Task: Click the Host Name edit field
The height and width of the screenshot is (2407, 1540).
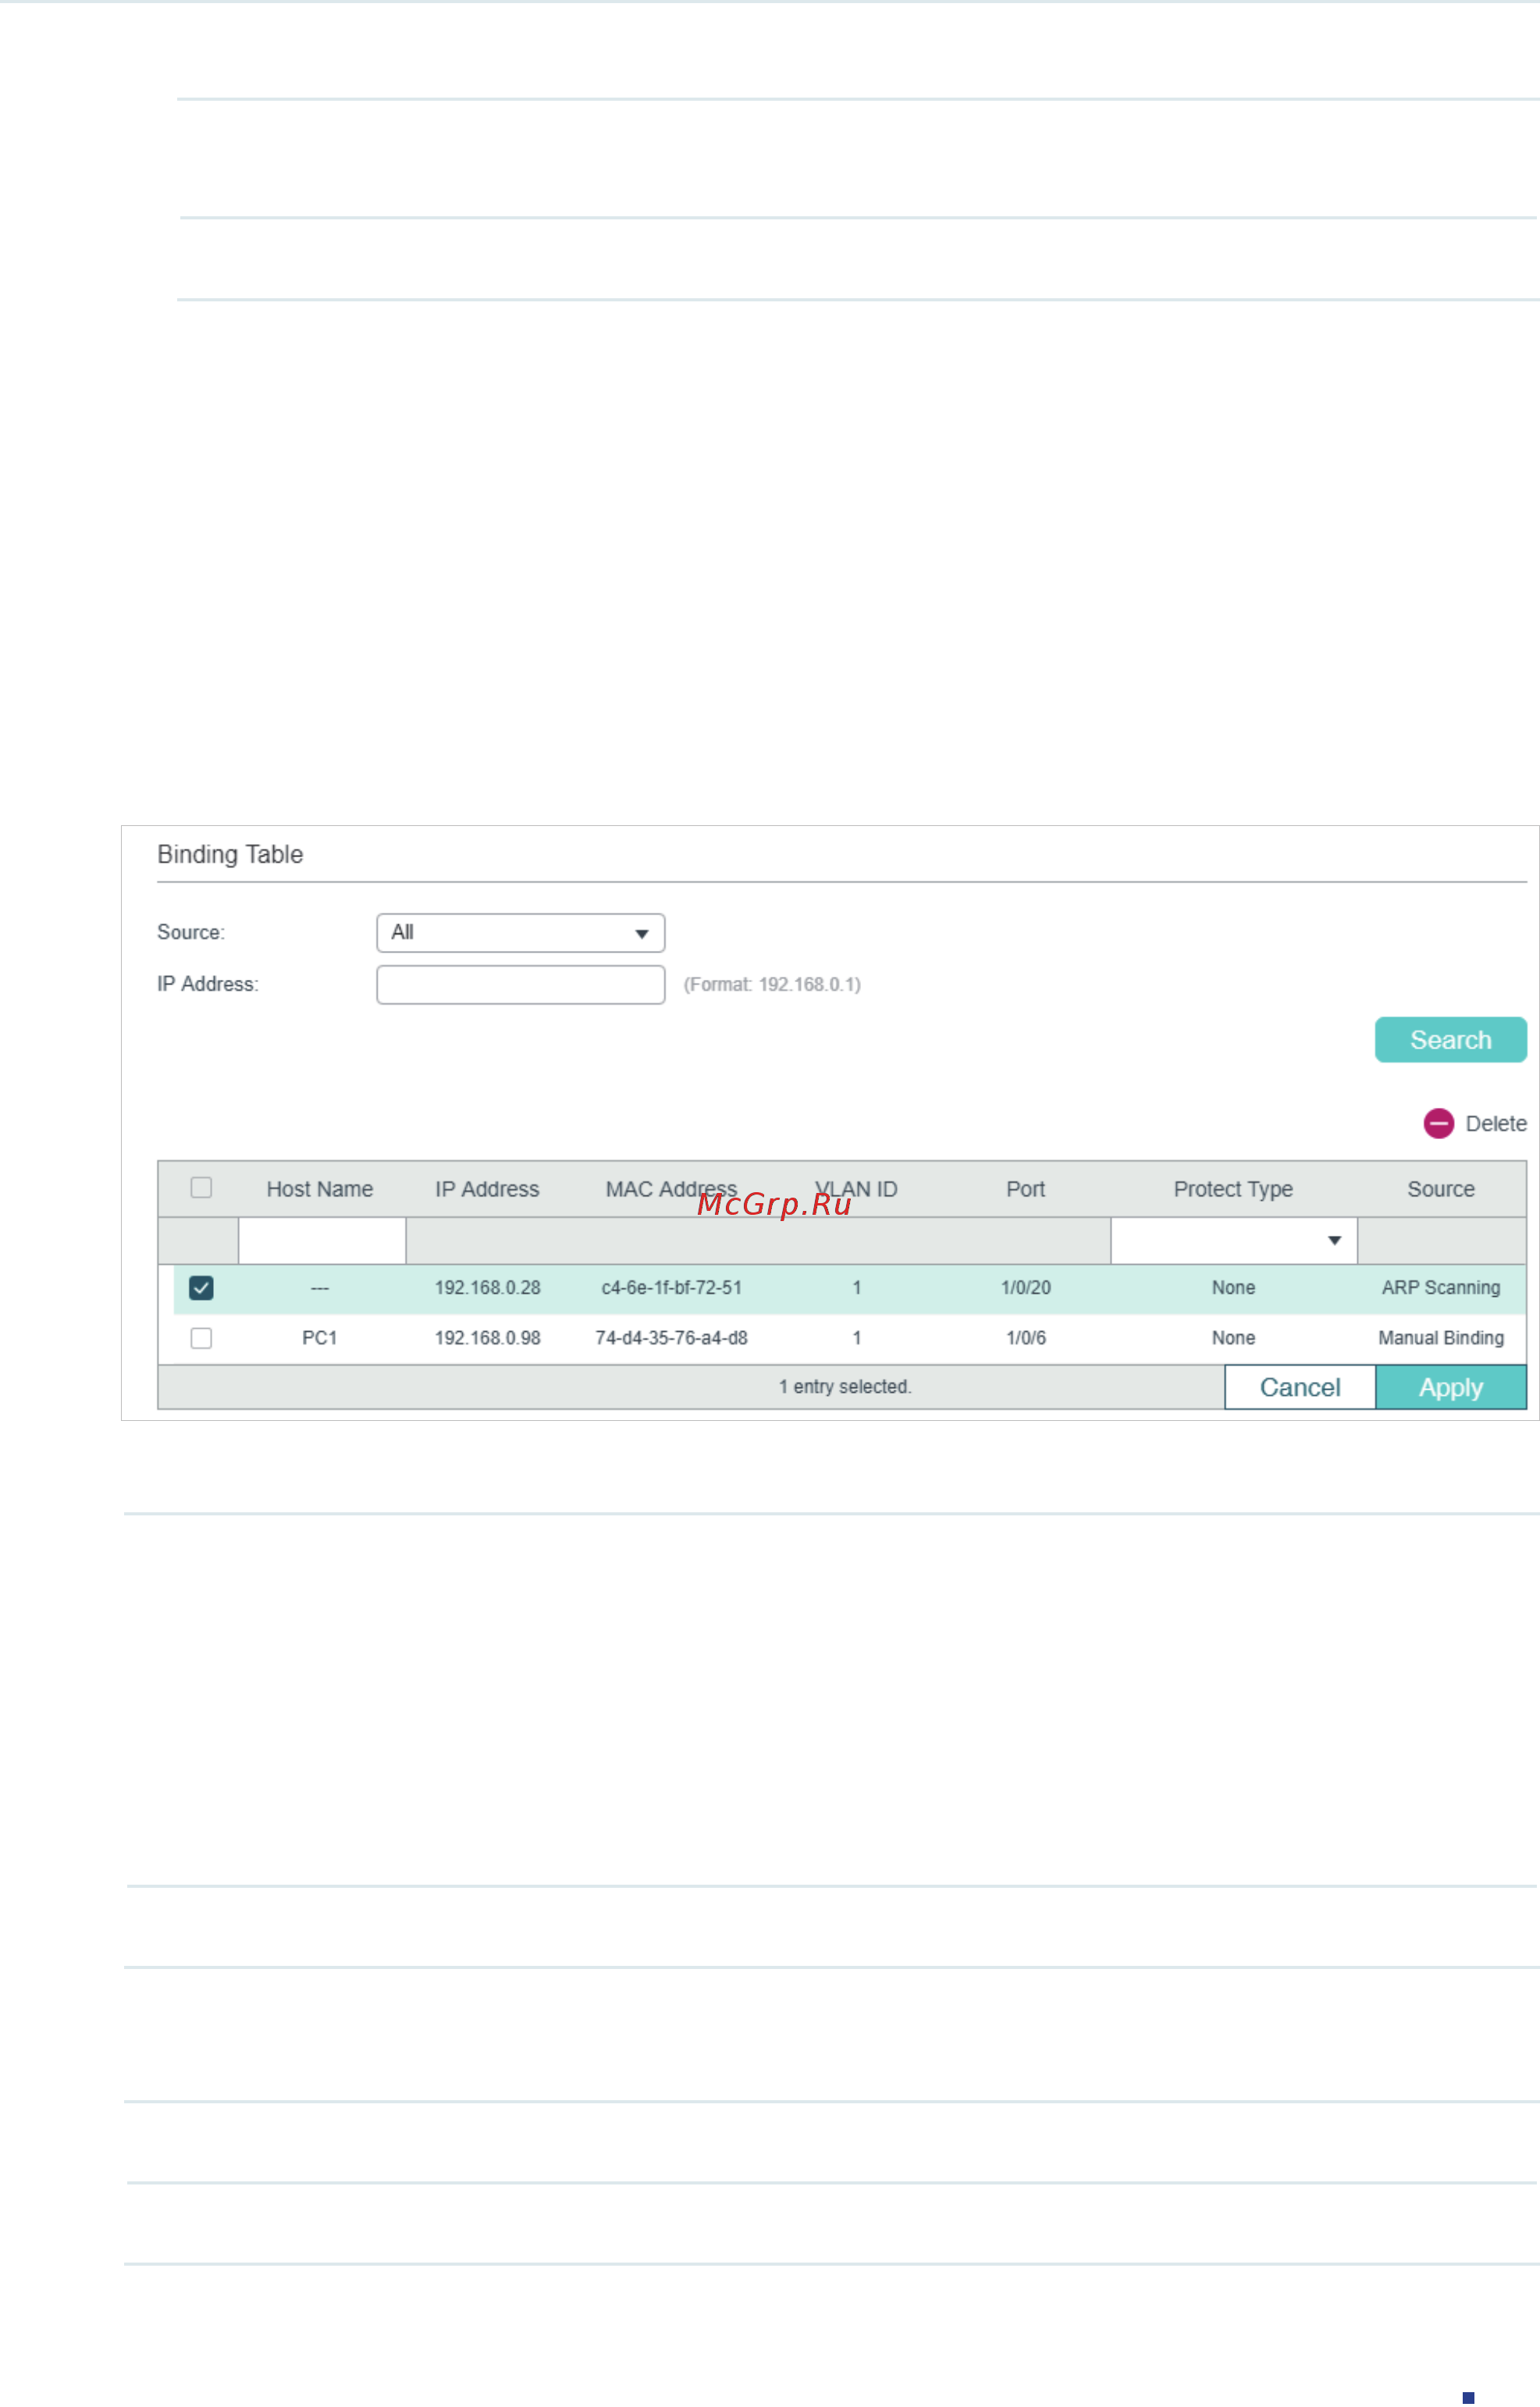Action: click(322, 1240)
